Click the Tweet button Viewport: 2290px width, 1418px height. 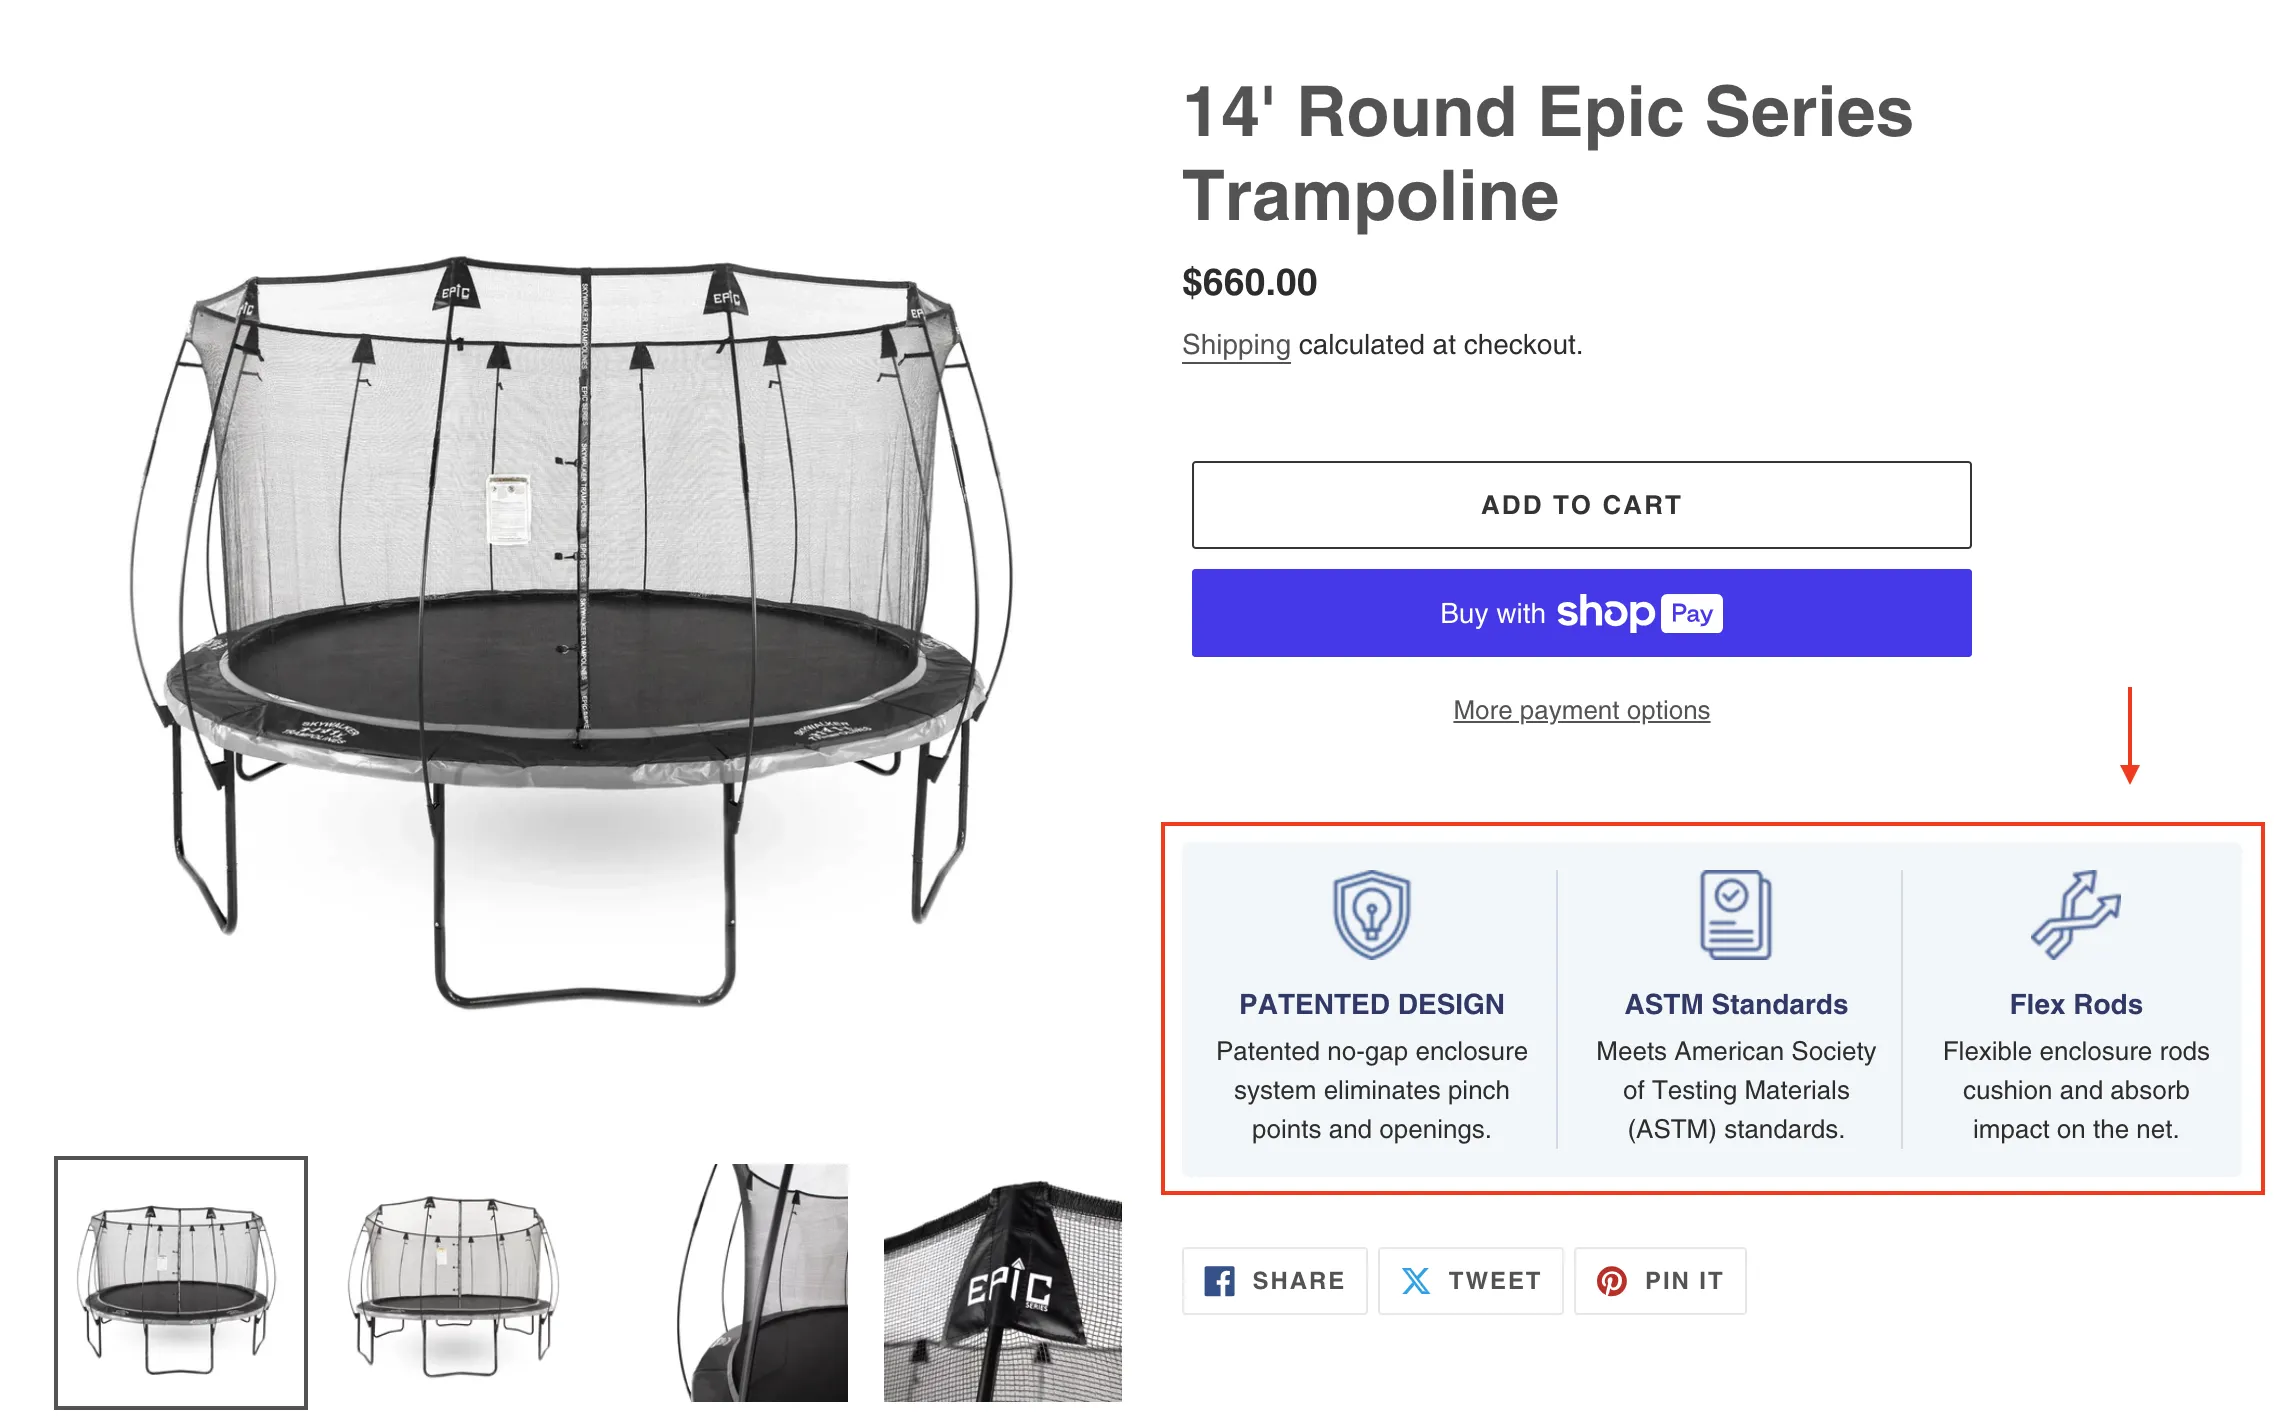[1469, 1280]
